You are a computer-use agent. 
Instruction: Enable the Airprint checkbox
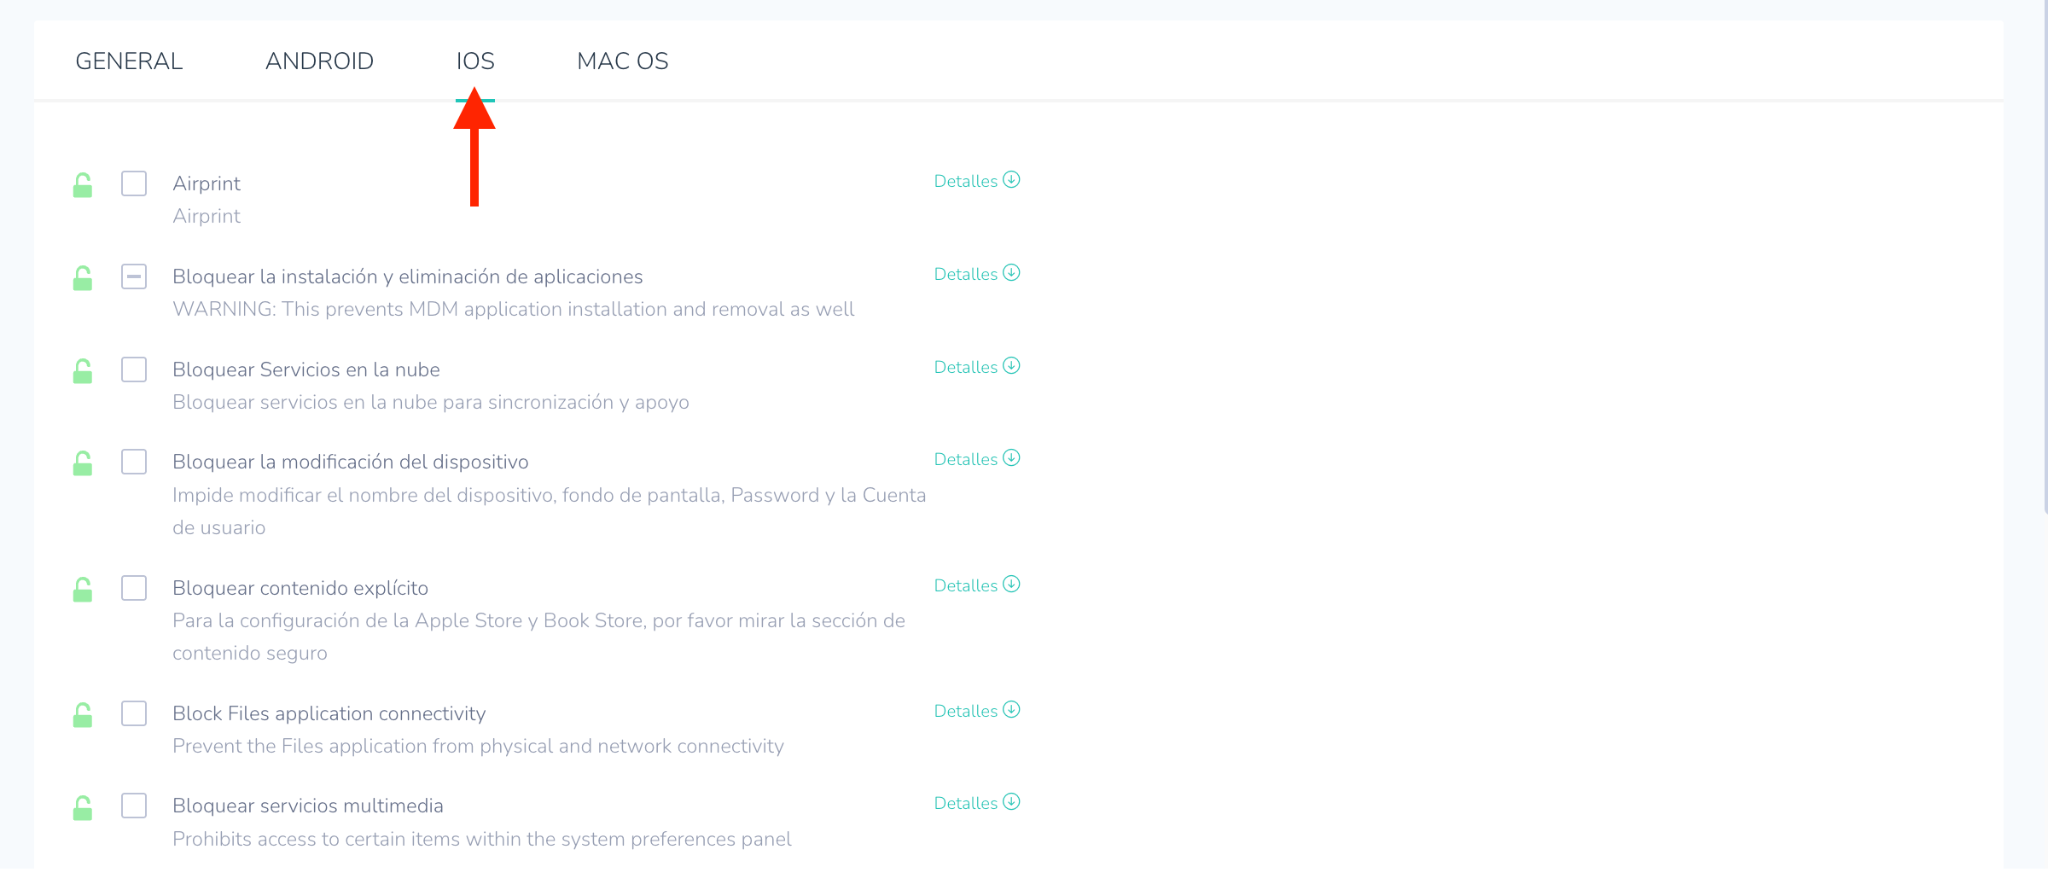[x=134, y=184]
